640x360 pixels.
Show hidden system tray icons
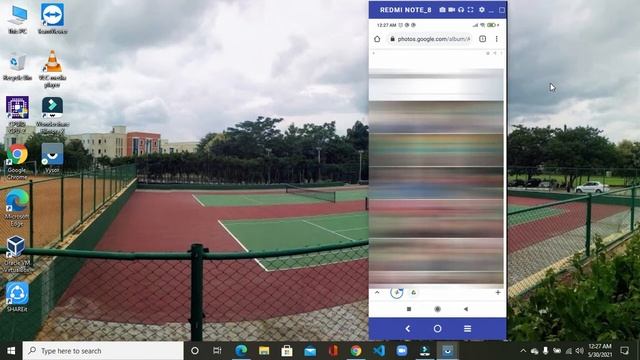click(x=523, y=351)
